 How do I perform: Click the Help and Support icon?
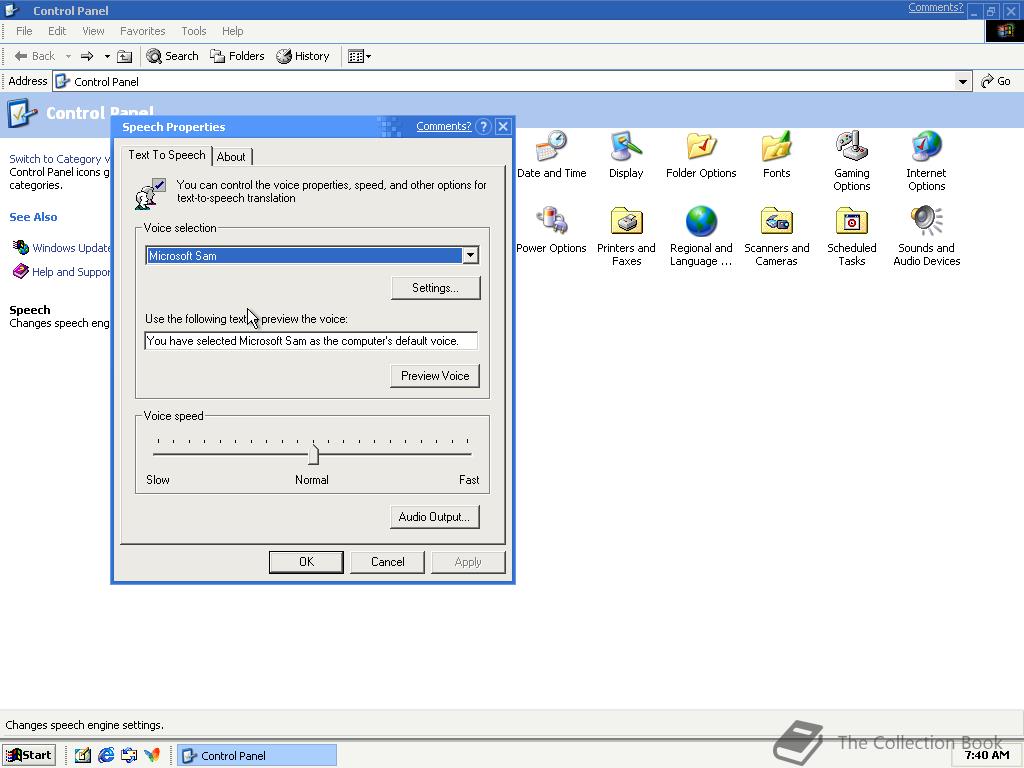click(21, 271)
